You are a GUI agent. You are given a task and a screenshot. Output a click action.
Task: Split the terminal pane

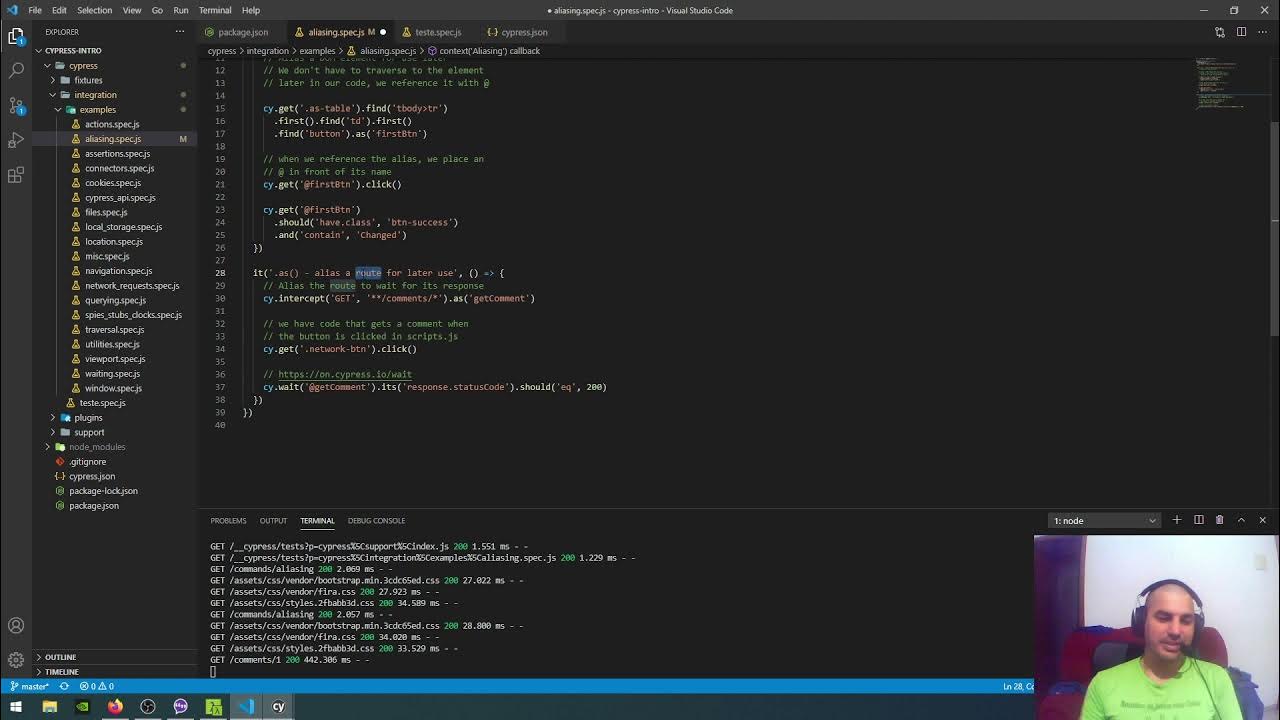(x=1199, y=520)
